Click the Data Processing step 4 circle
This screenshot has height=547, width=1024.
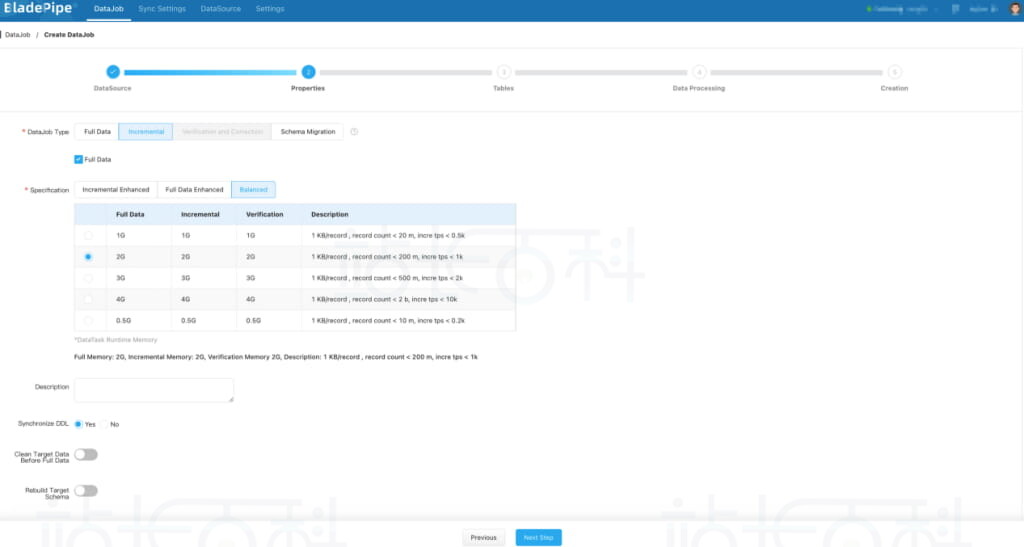pyautogui.click(x=699, y=72)
